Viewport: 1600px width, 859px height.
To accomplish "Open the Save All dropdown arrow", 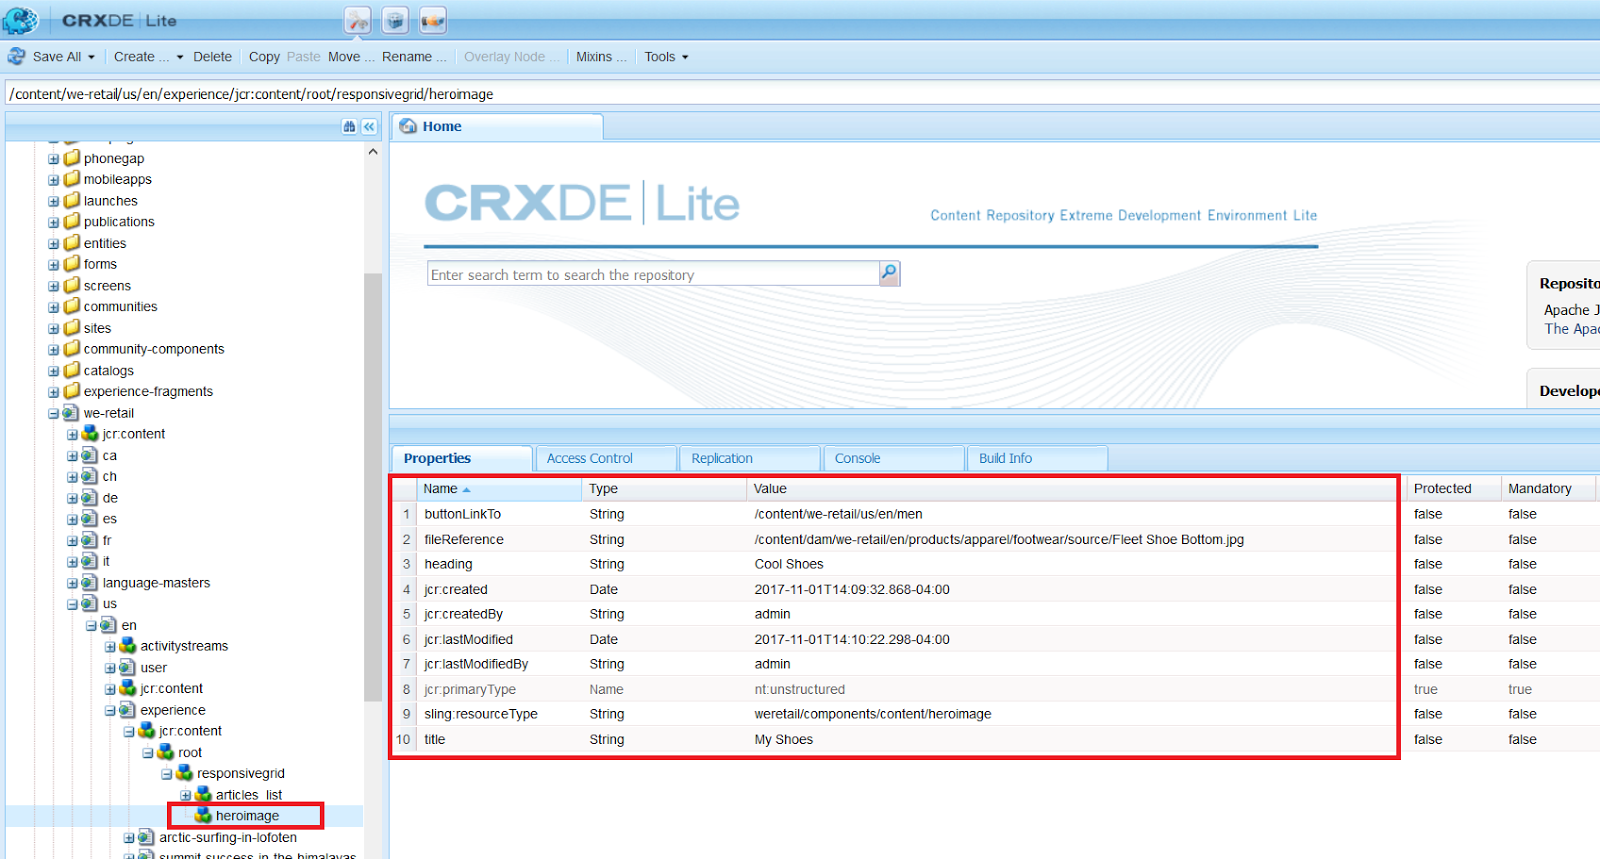I will tap(91, 57).
